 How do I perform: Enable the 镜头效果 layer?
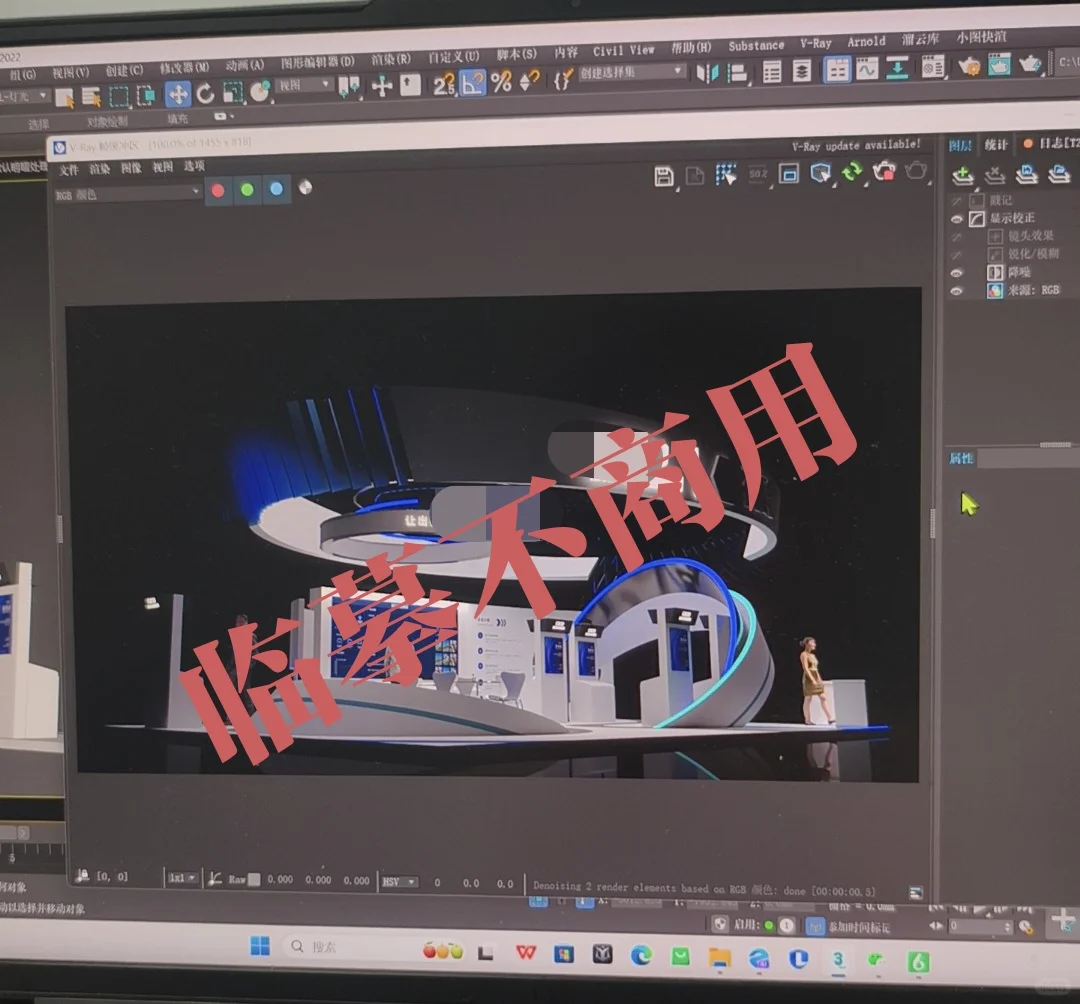[x=956, y=238]
